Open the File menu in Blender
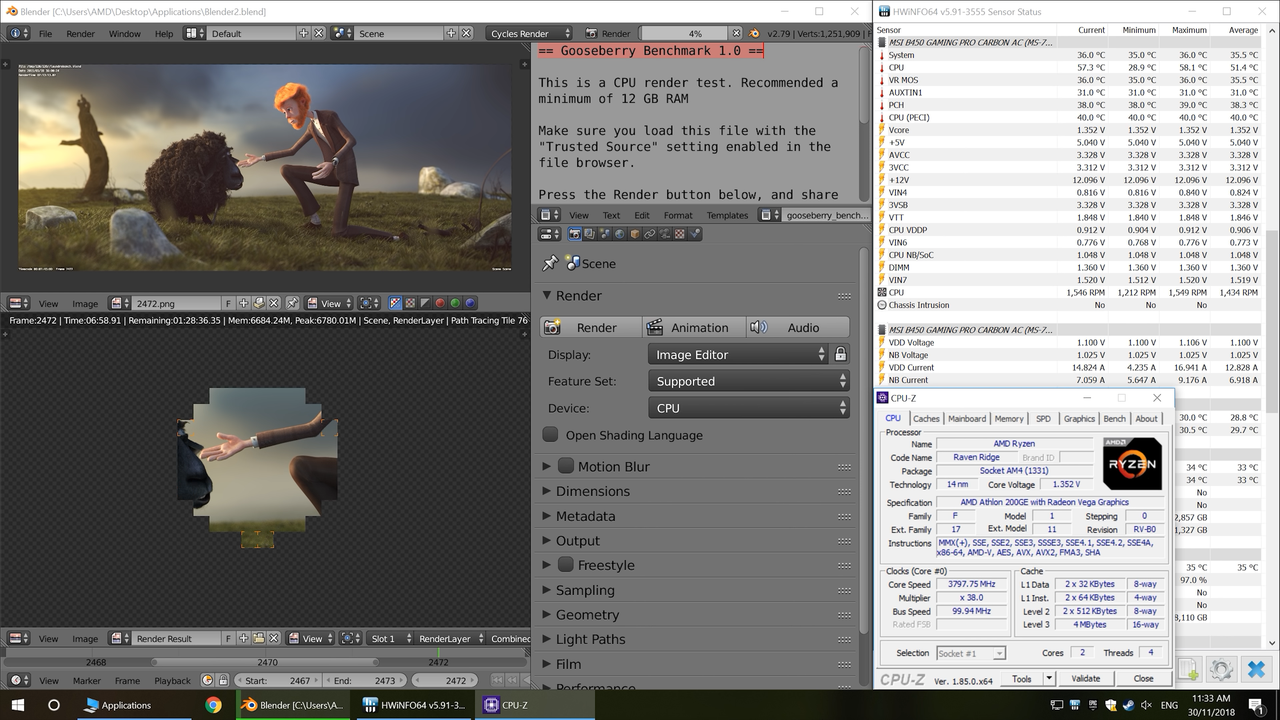This screenshot has width=1280, height=720. 45,33
